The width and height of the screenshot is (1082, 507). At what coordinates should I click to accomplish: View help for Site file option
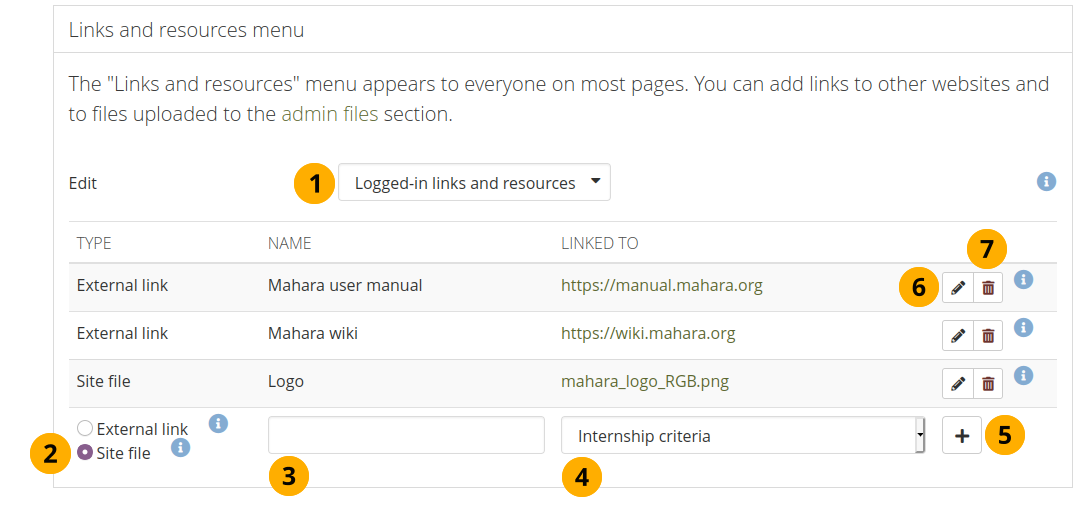pos(180,447)
